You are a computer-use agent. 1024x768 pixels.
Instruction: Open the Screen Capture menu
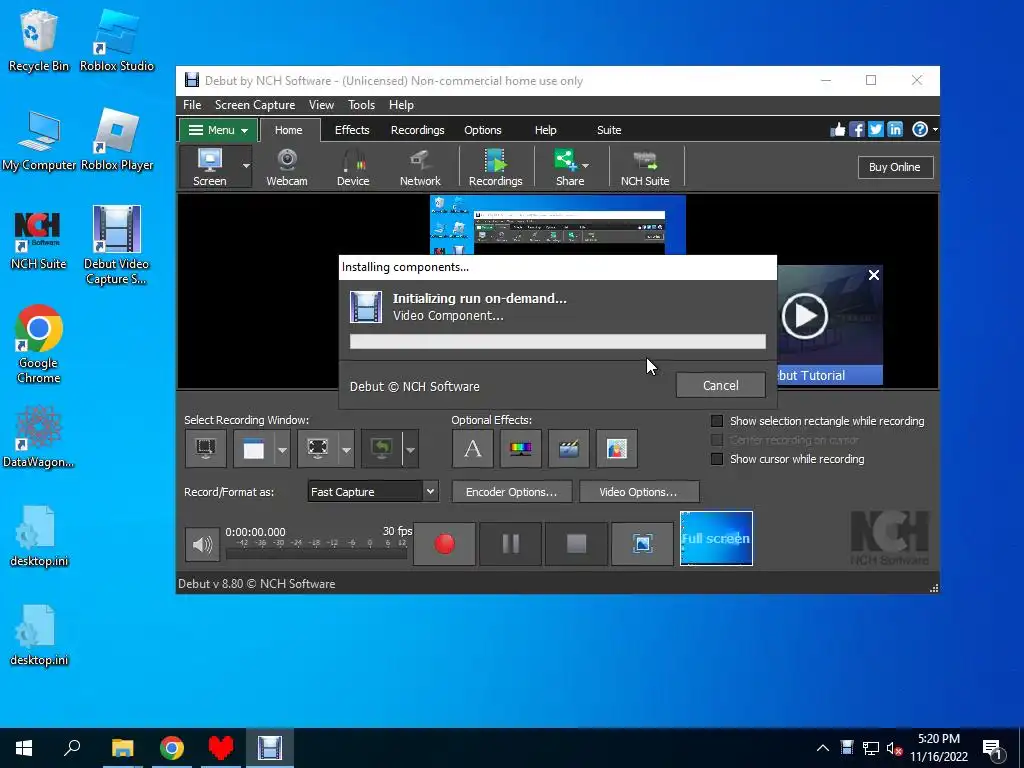coord(255,104)
